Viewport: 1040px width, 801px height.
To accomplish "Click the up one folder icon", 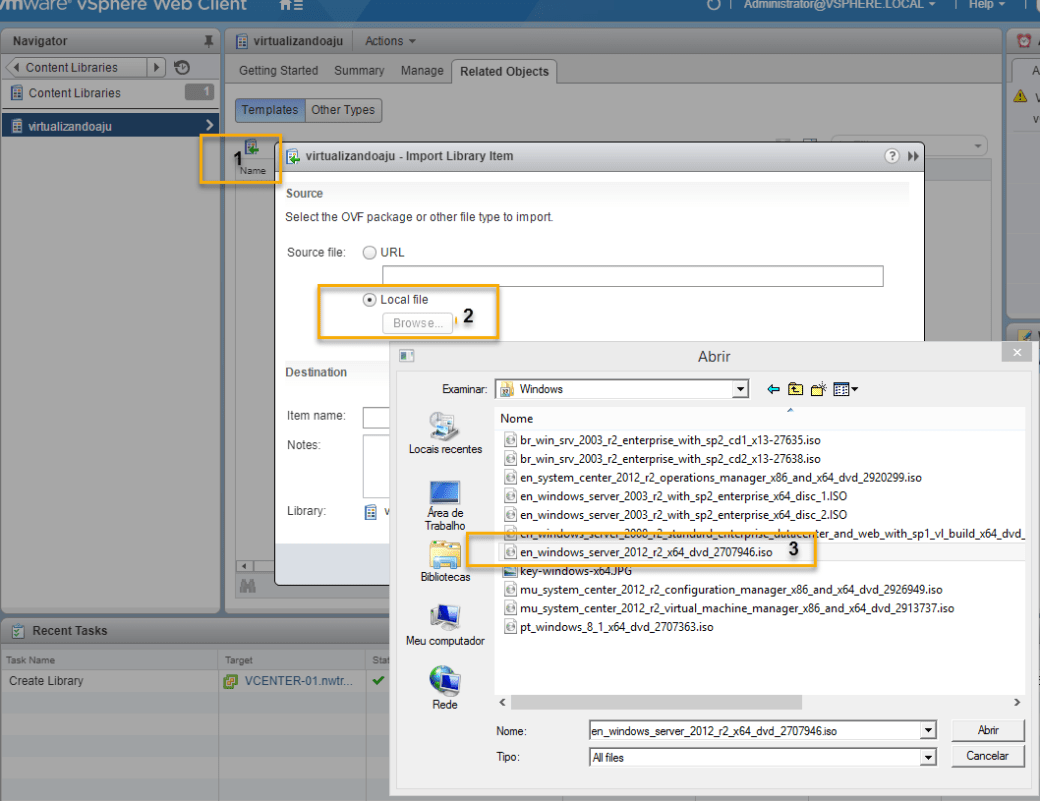I will [796, 389].
